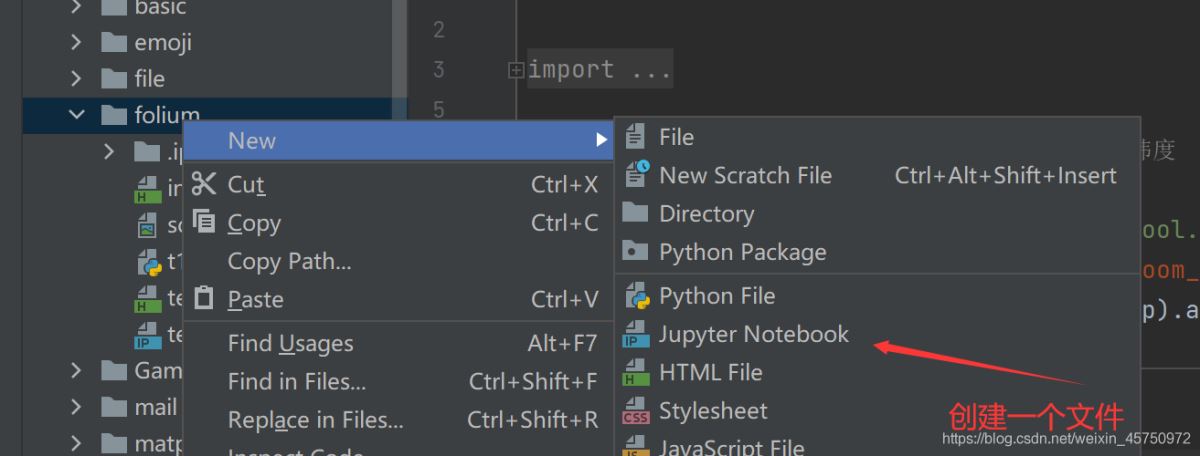Select the basic folder in project tree
The height and width of the screenshot is (456, 1200).
click(160, 8)
